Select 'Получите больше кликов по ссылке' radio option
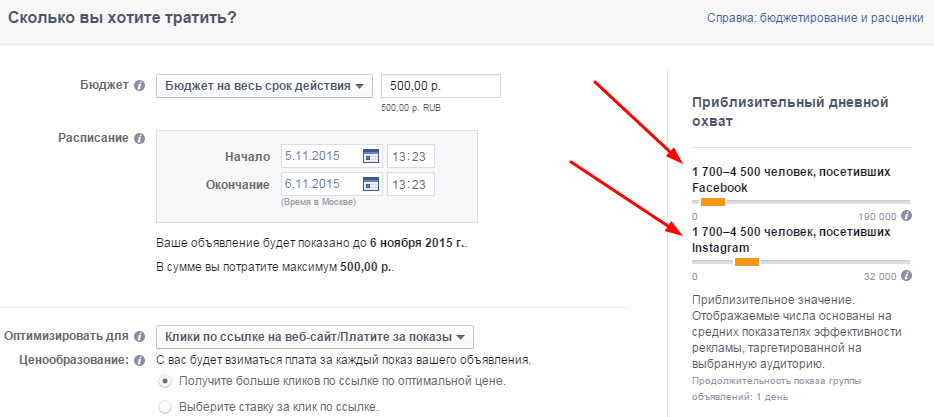 166,382
